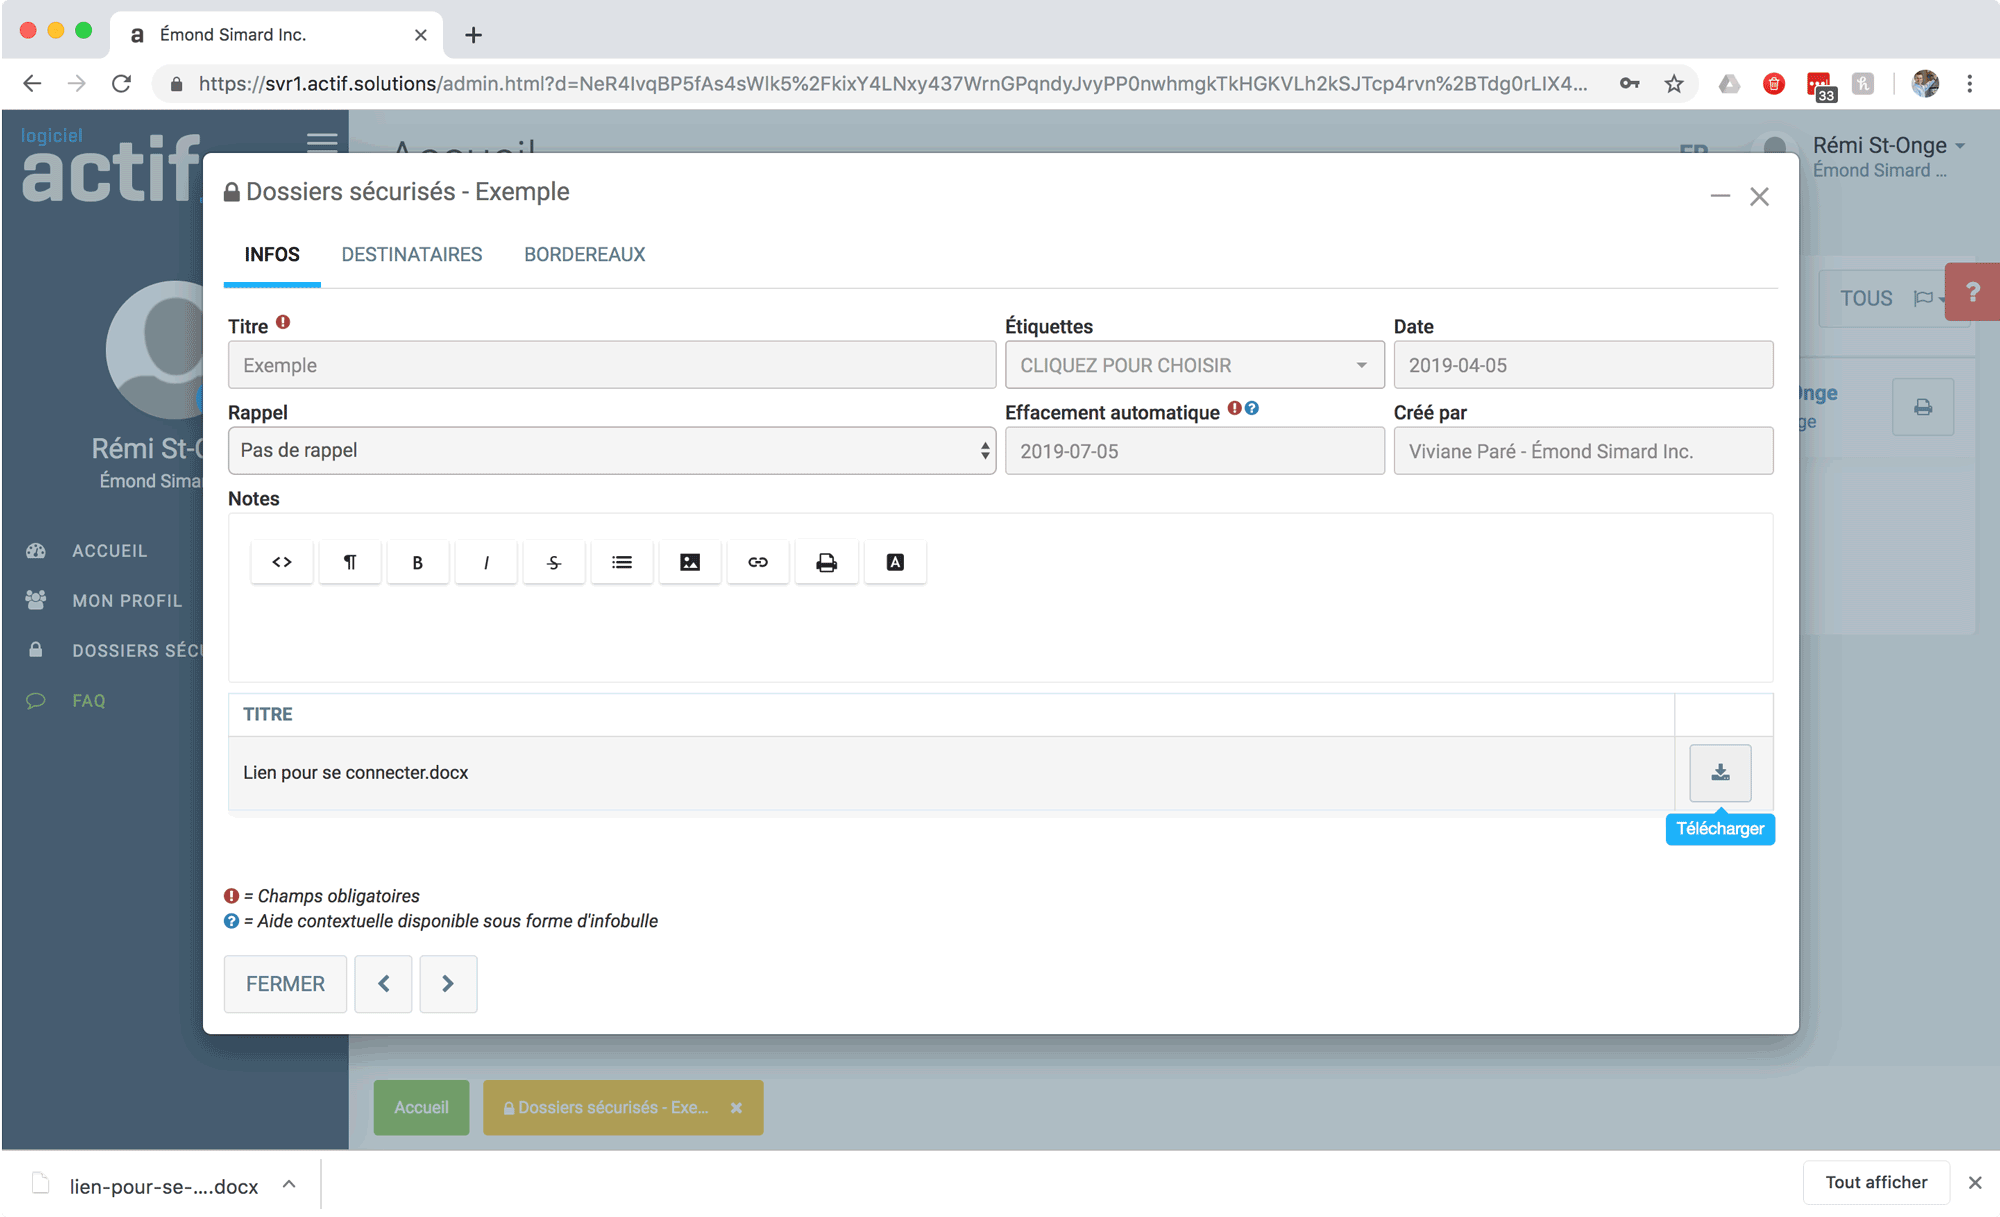Click the FERMER button
The width and height of the screenshot is (2000, 1217).
coord(285,984)
